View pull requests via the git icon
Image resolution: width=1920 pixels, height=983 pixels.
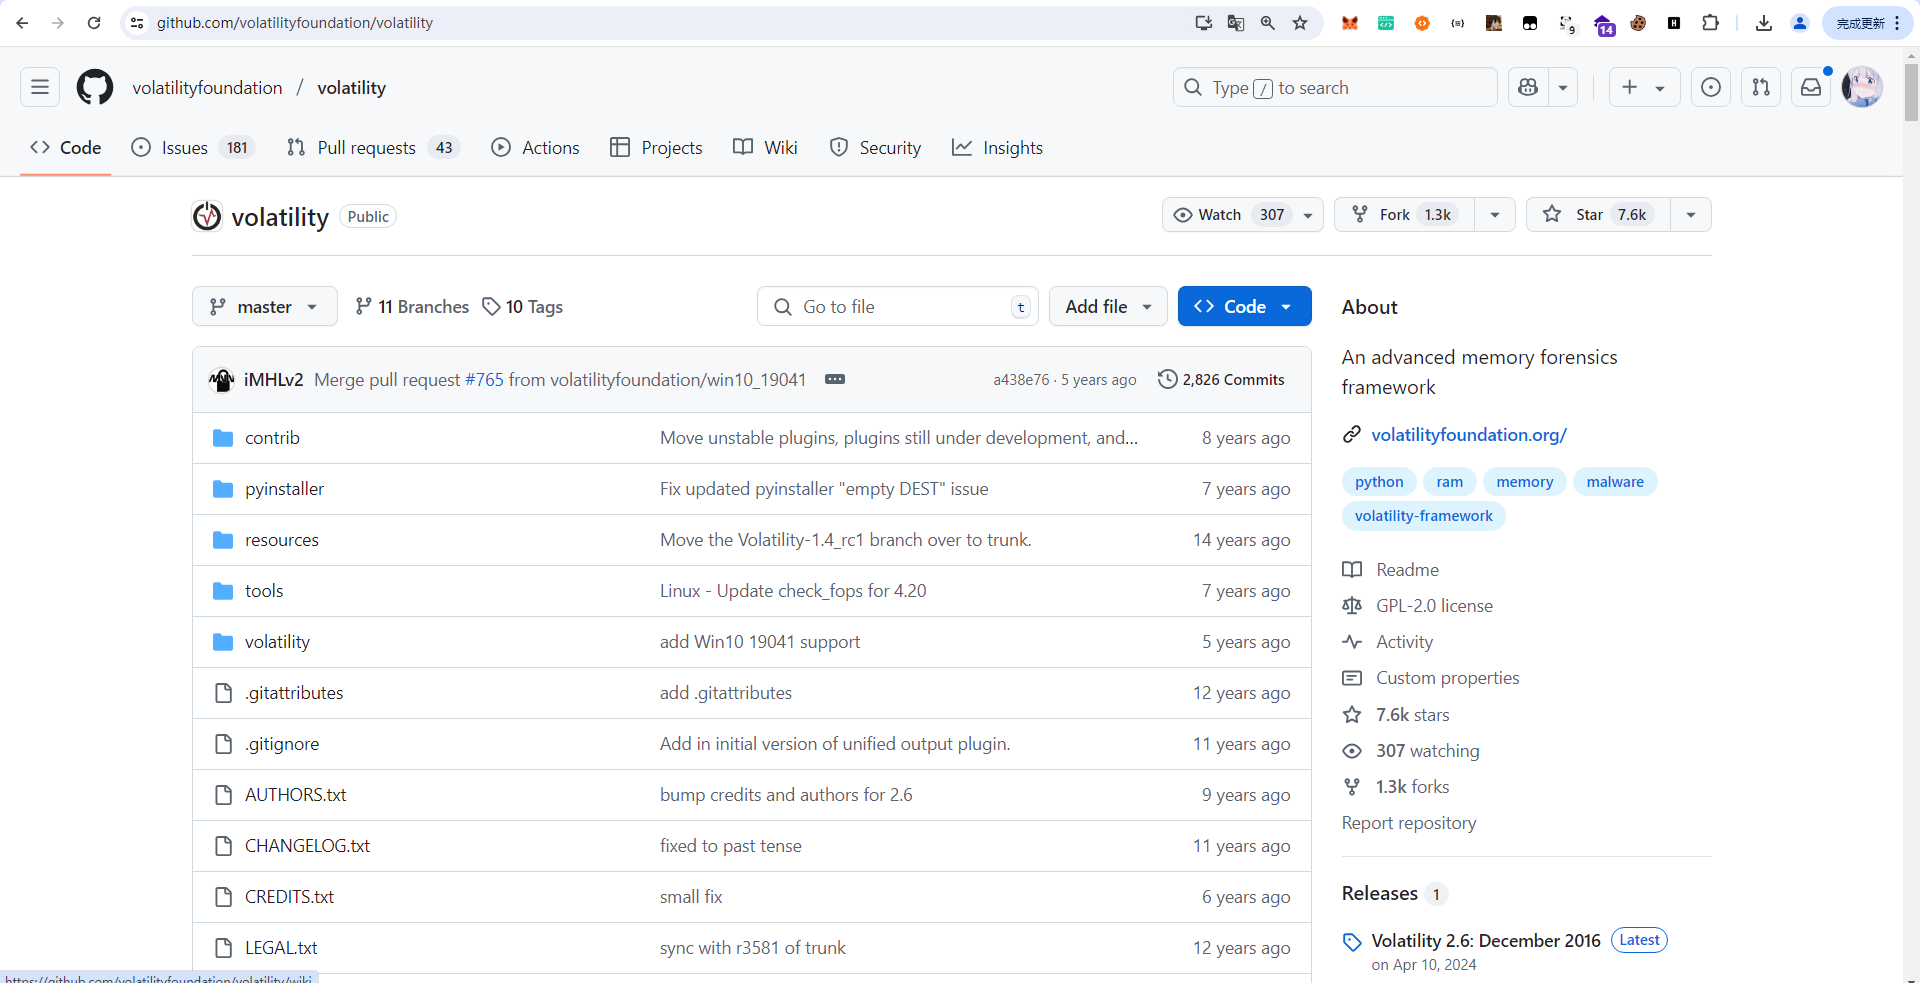[1761, 87]
